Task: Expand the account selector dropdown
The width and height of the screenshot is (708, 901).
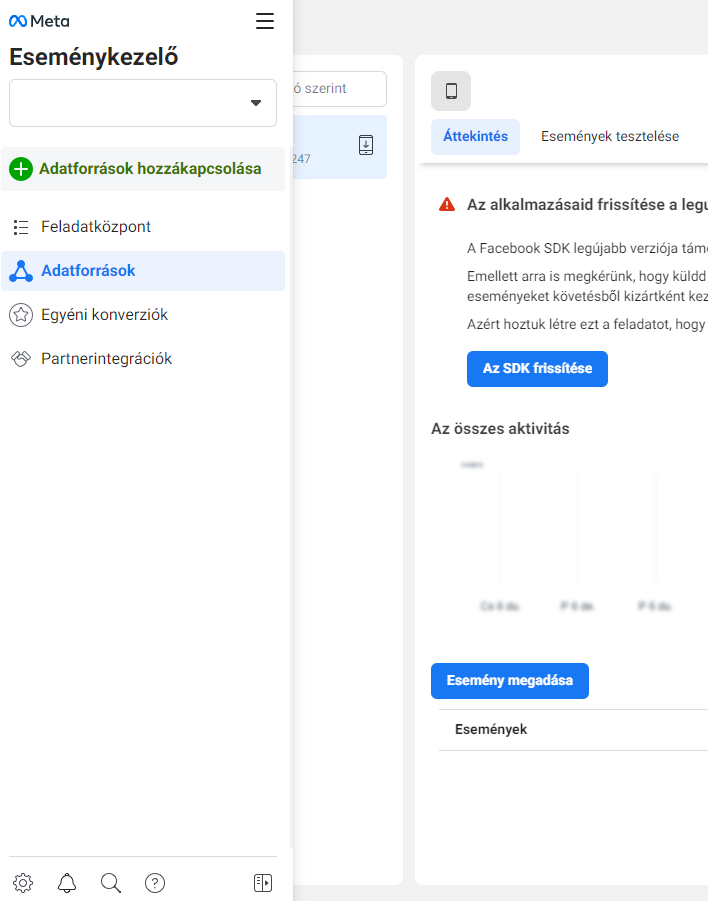Action: [143, 103]
